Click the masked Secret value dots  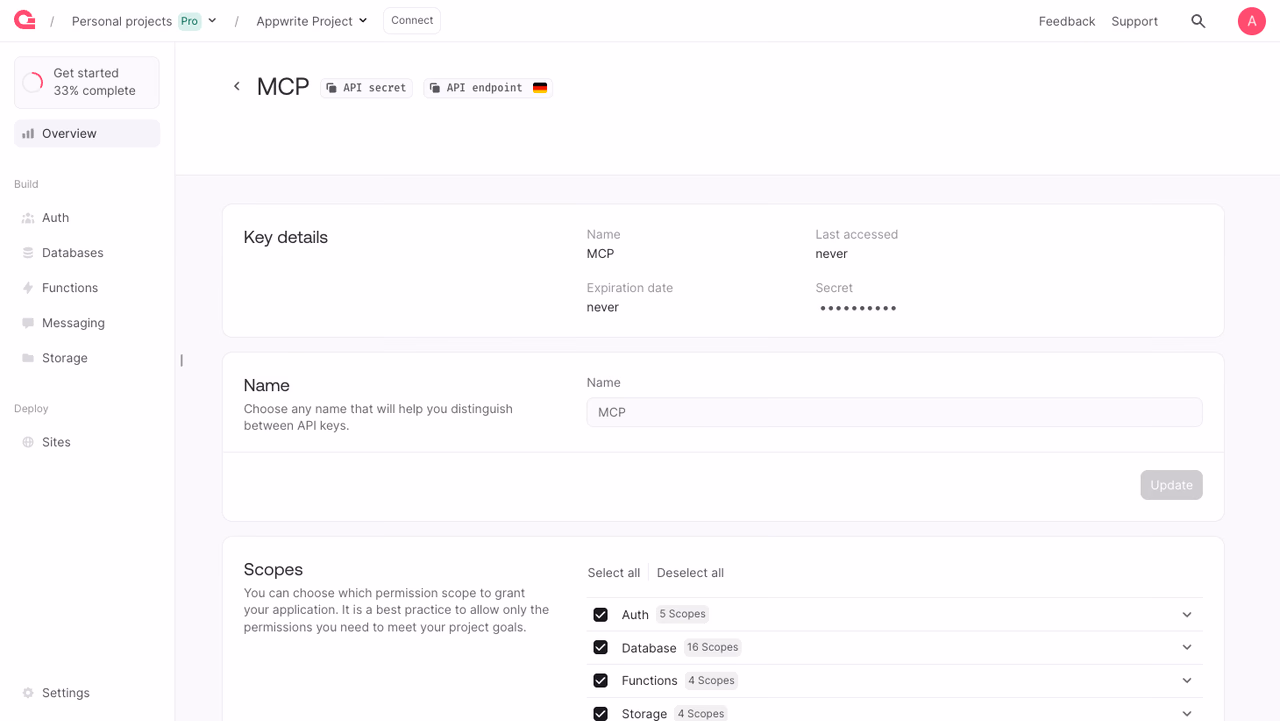[x=858, y=308]
